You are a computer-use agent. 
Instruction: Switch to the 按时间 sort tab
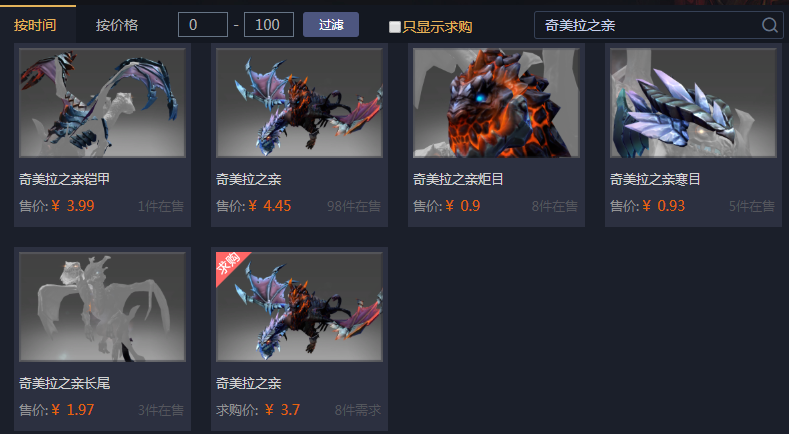[35, 25]
